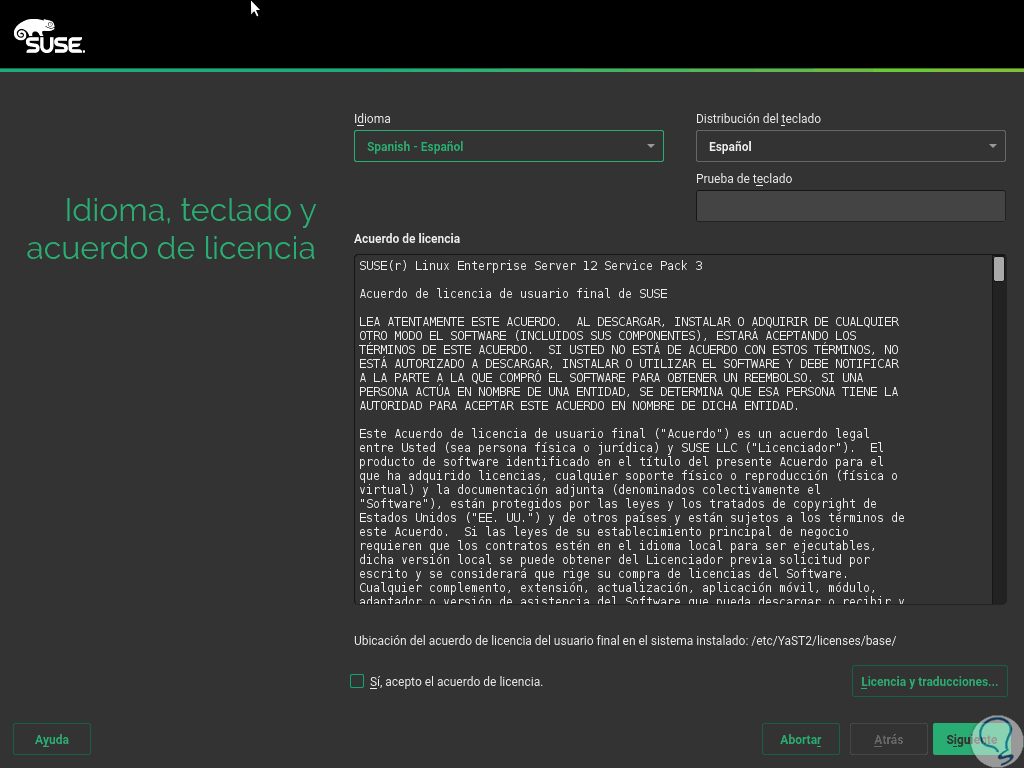
Task: Click the license location path /etc/YaST2/licenses/base/
Action: tap(824, 641)
